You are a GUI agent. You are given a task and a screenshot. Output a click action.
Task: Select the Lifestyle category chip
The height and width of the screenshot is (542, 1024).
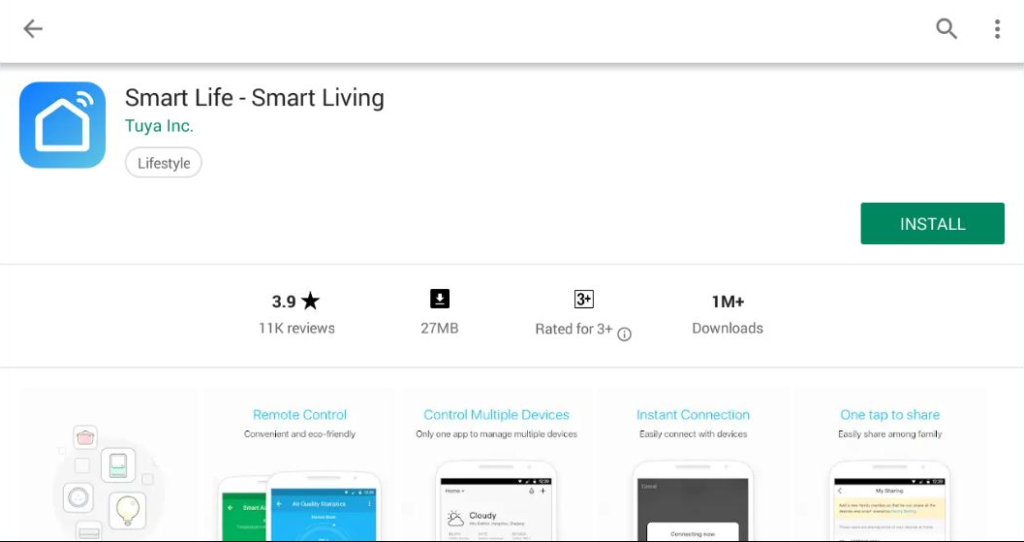[x=163, y=163]
